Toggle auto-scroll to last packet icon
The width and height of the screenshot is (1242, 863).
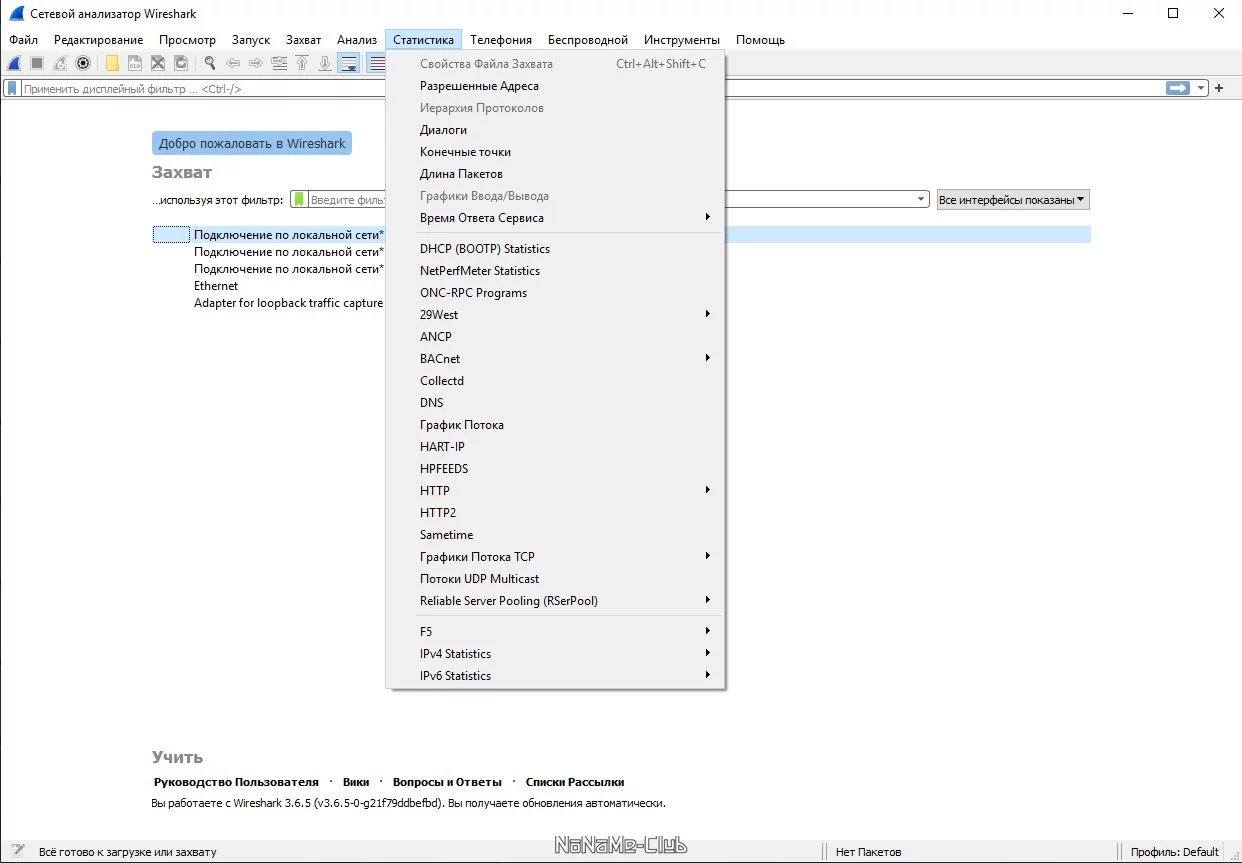[348, 63]
